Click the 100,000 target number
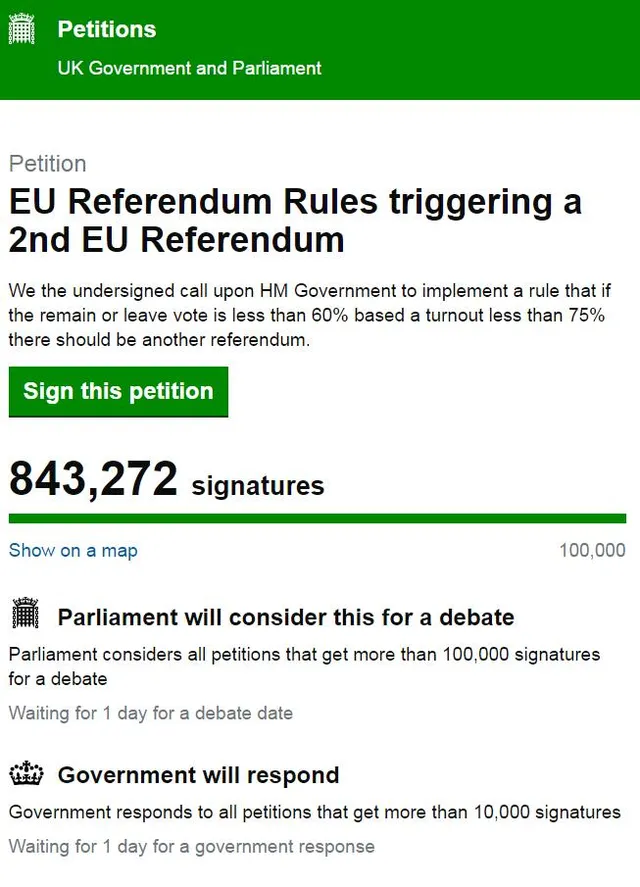Screen dimensions: 640x887 593,550
